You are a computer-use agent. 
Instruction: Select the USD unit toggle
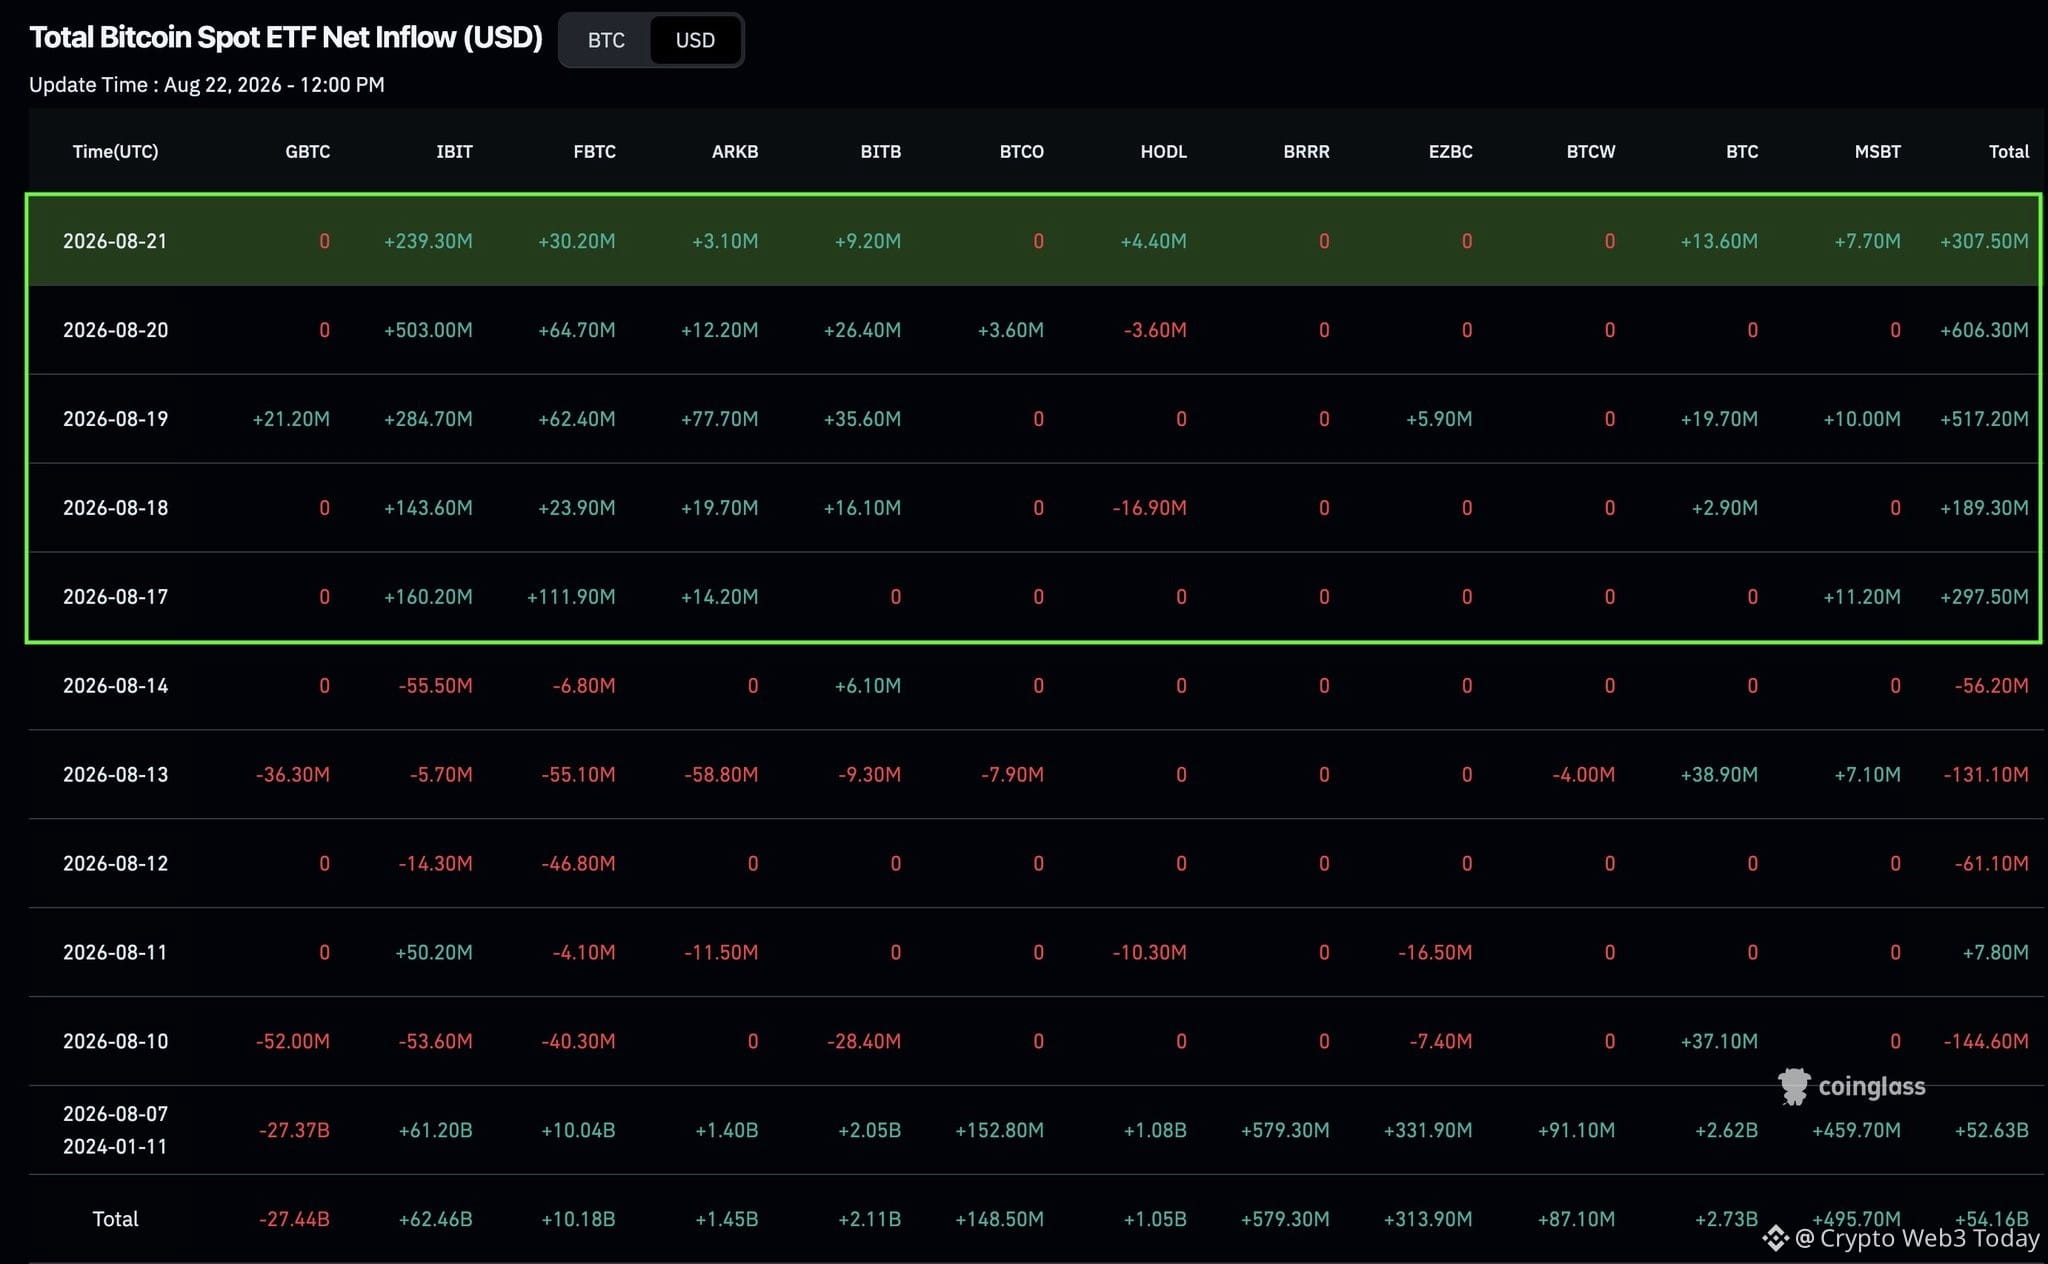695,40
